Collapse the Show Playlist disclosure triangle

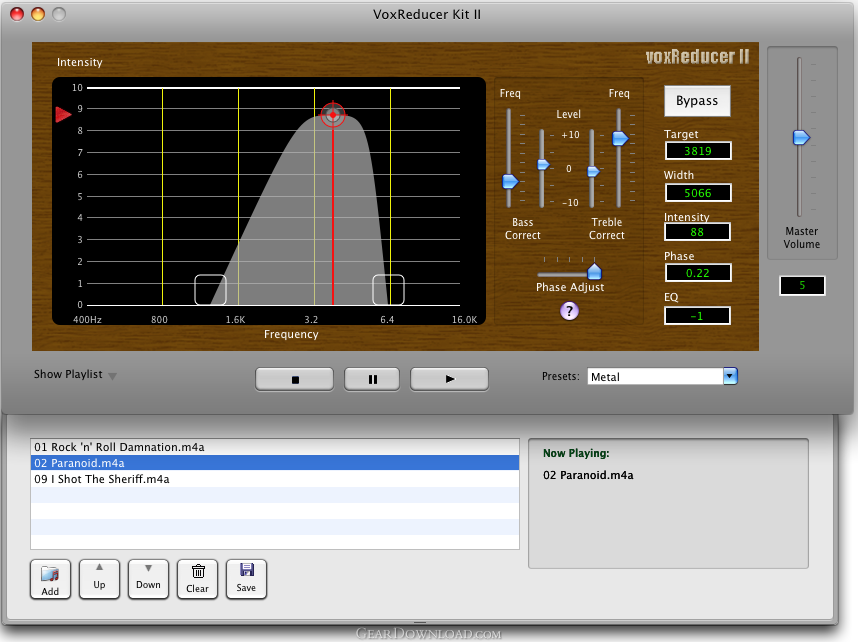coord(112,376)
